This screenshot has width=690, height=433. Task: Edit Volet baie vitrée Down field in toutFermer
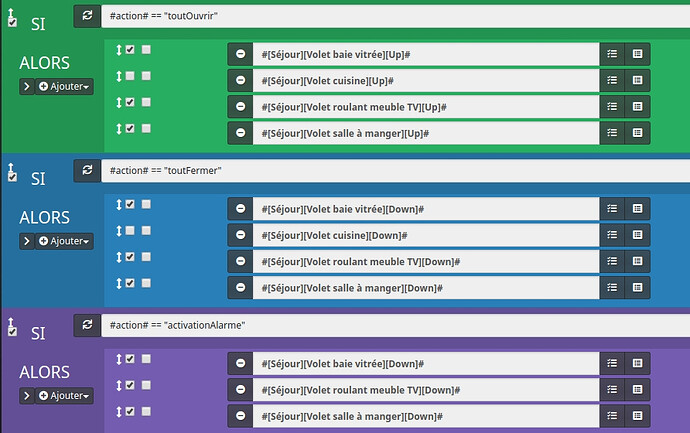click(426, 209)
